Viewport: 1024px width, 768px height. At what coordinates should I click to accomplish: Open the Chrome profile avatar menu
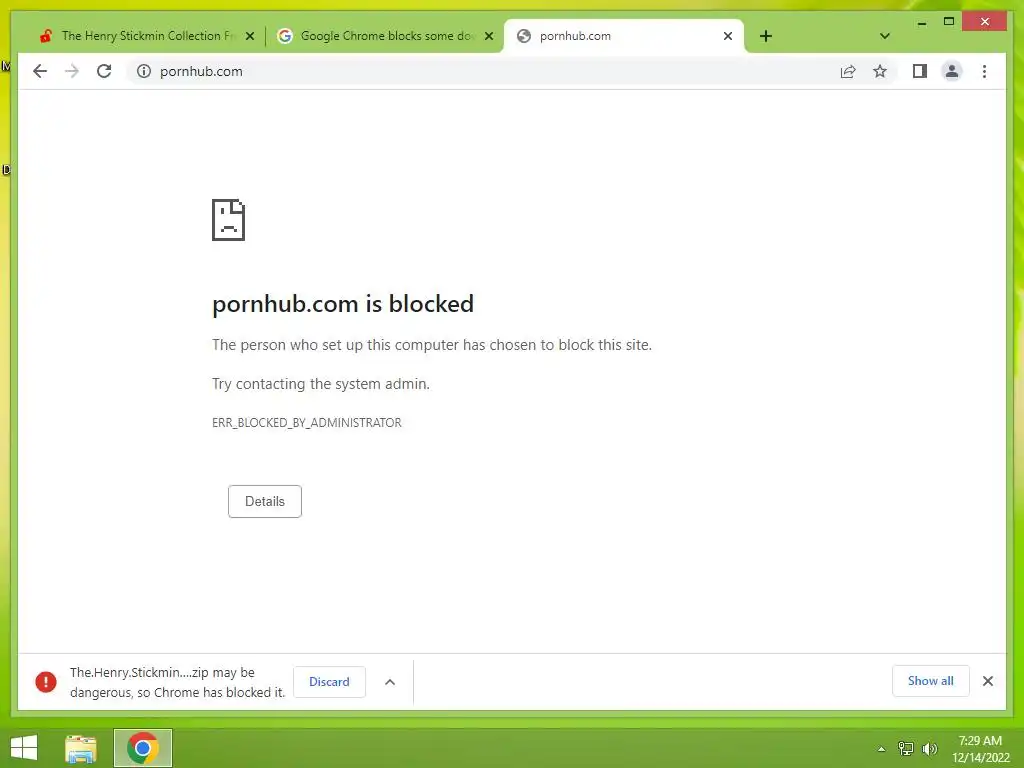(952, 71)
